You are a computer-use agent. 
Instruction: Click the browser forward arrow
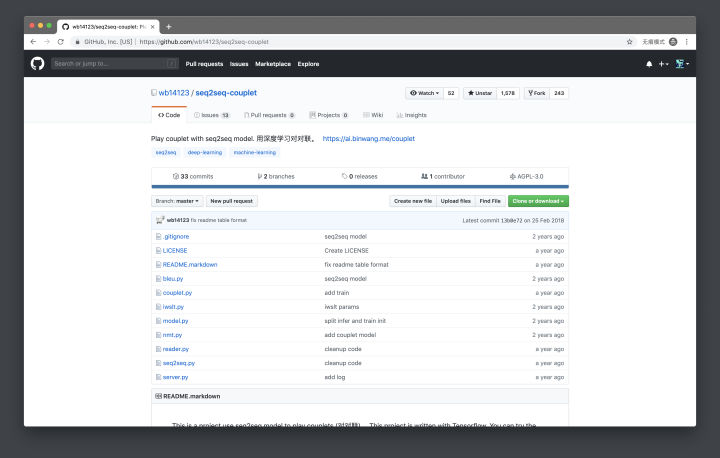pyautogui.click(x=47, y=42)
